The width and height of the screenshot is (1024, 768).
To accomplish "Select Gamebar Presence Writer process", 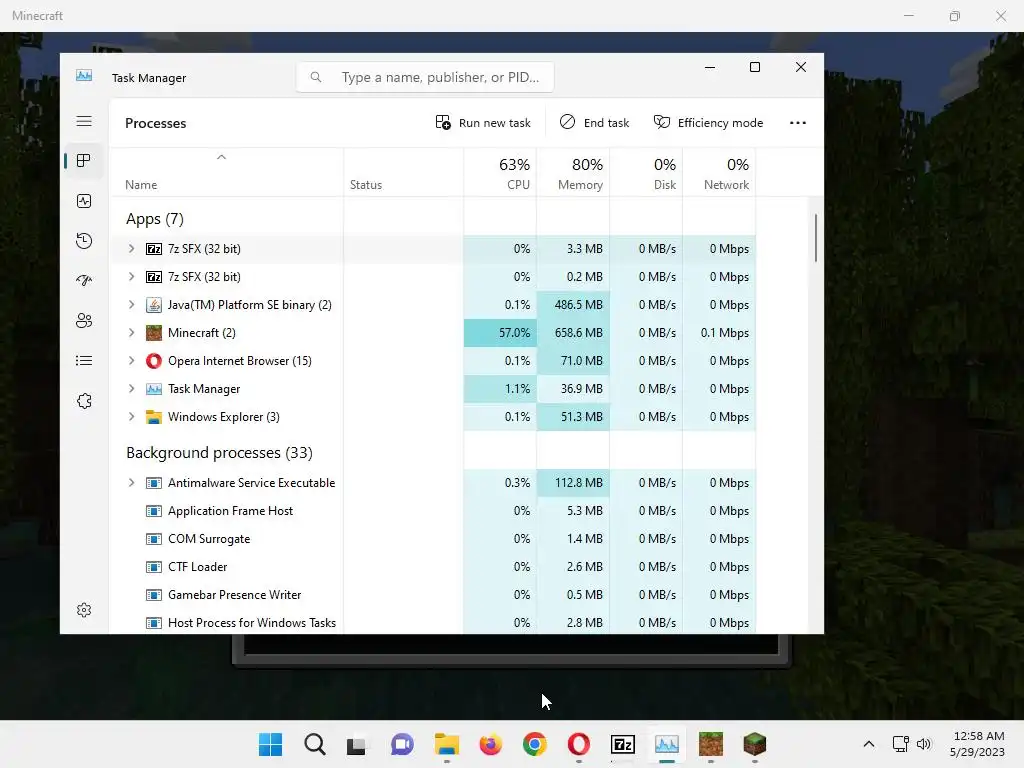I will pyautogui.click(x=433, y=596).
